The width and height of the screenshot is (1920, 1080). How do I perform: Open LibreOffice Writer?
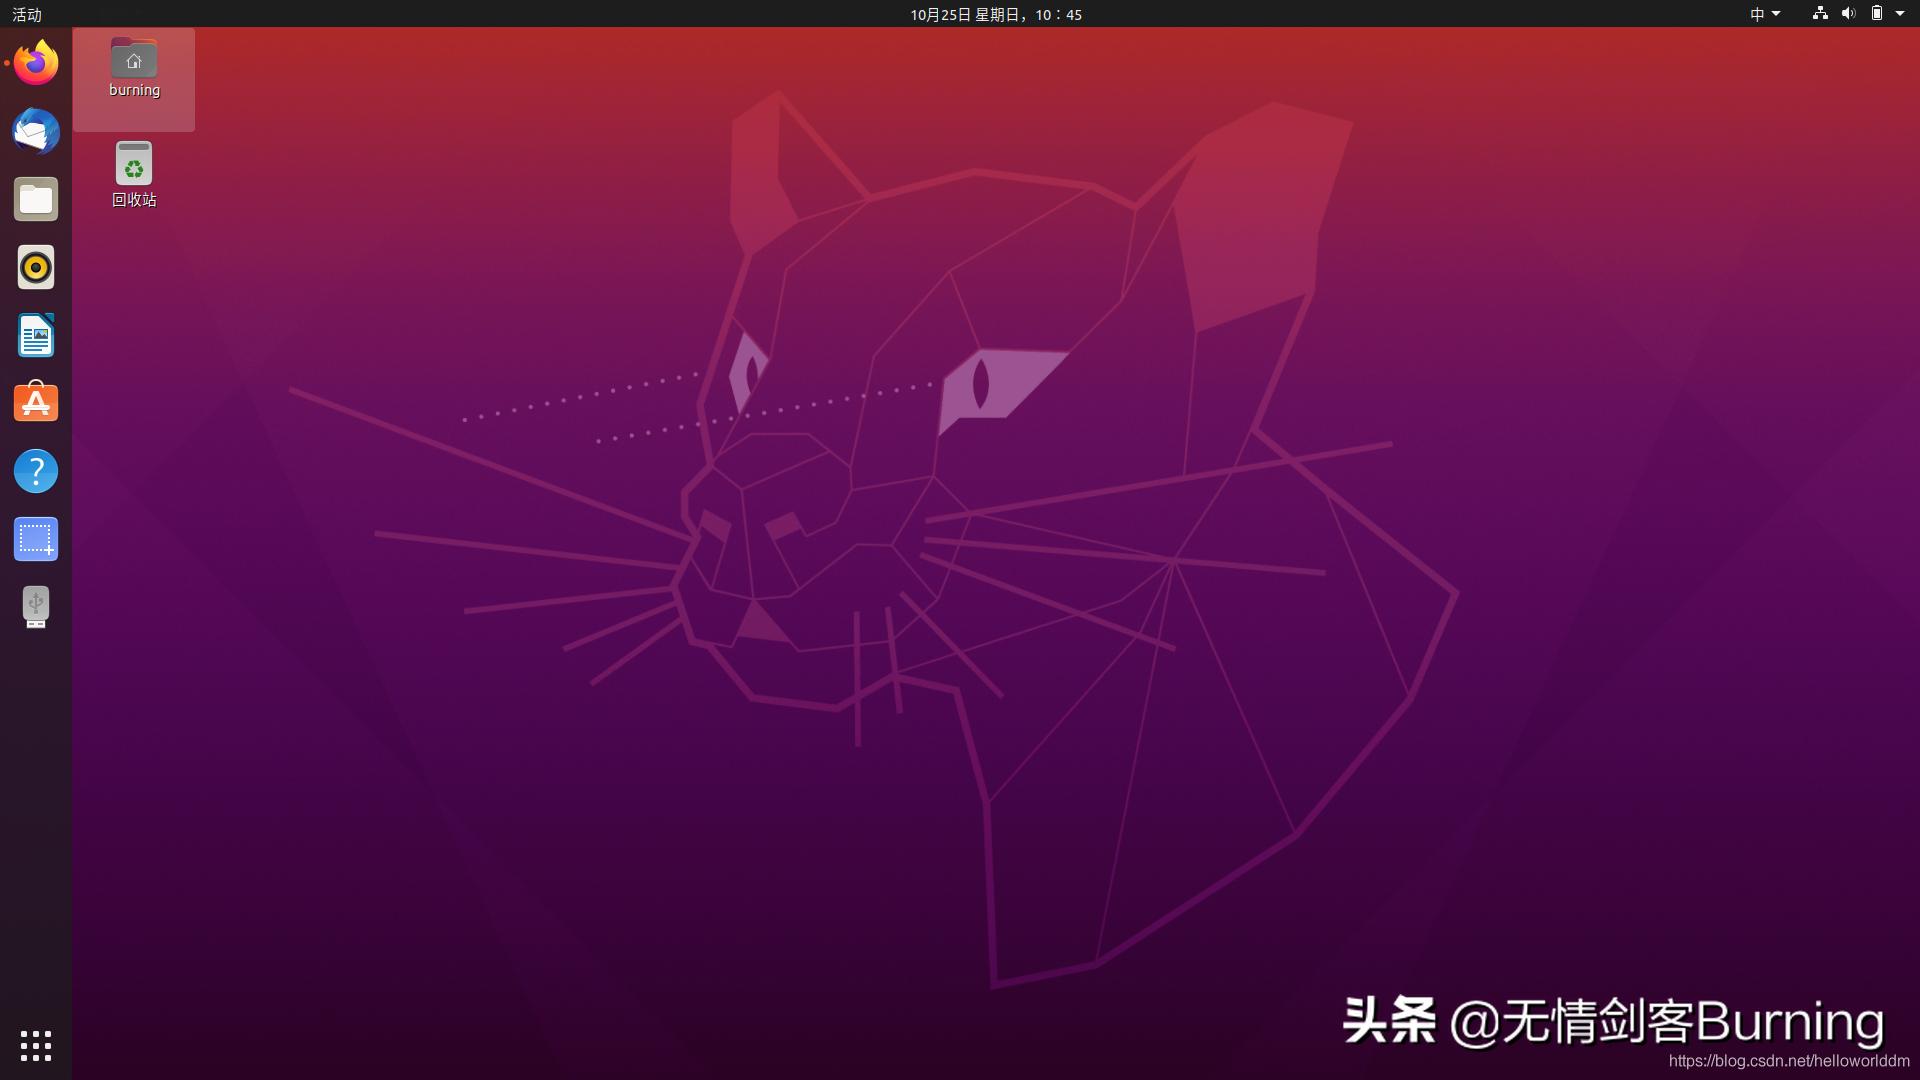tap(36, 335)
